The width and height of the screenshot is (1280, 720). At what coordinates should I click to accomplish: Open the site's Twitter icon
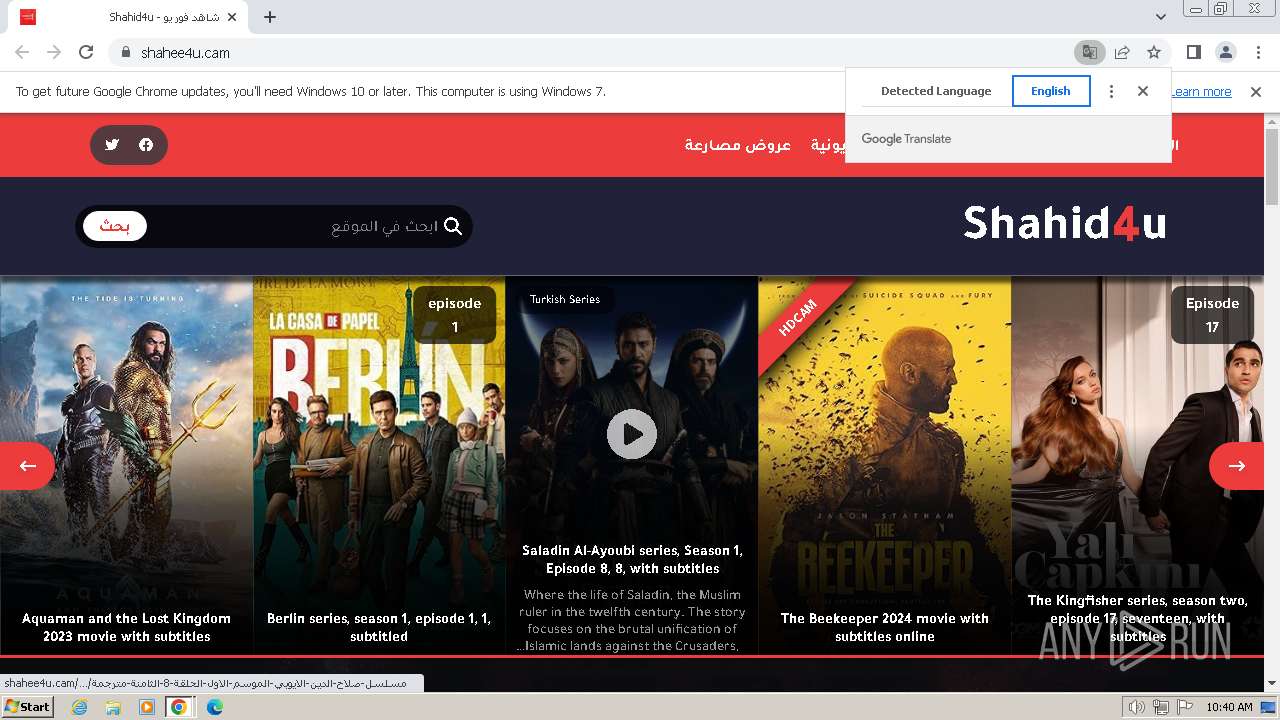point(112,145)
